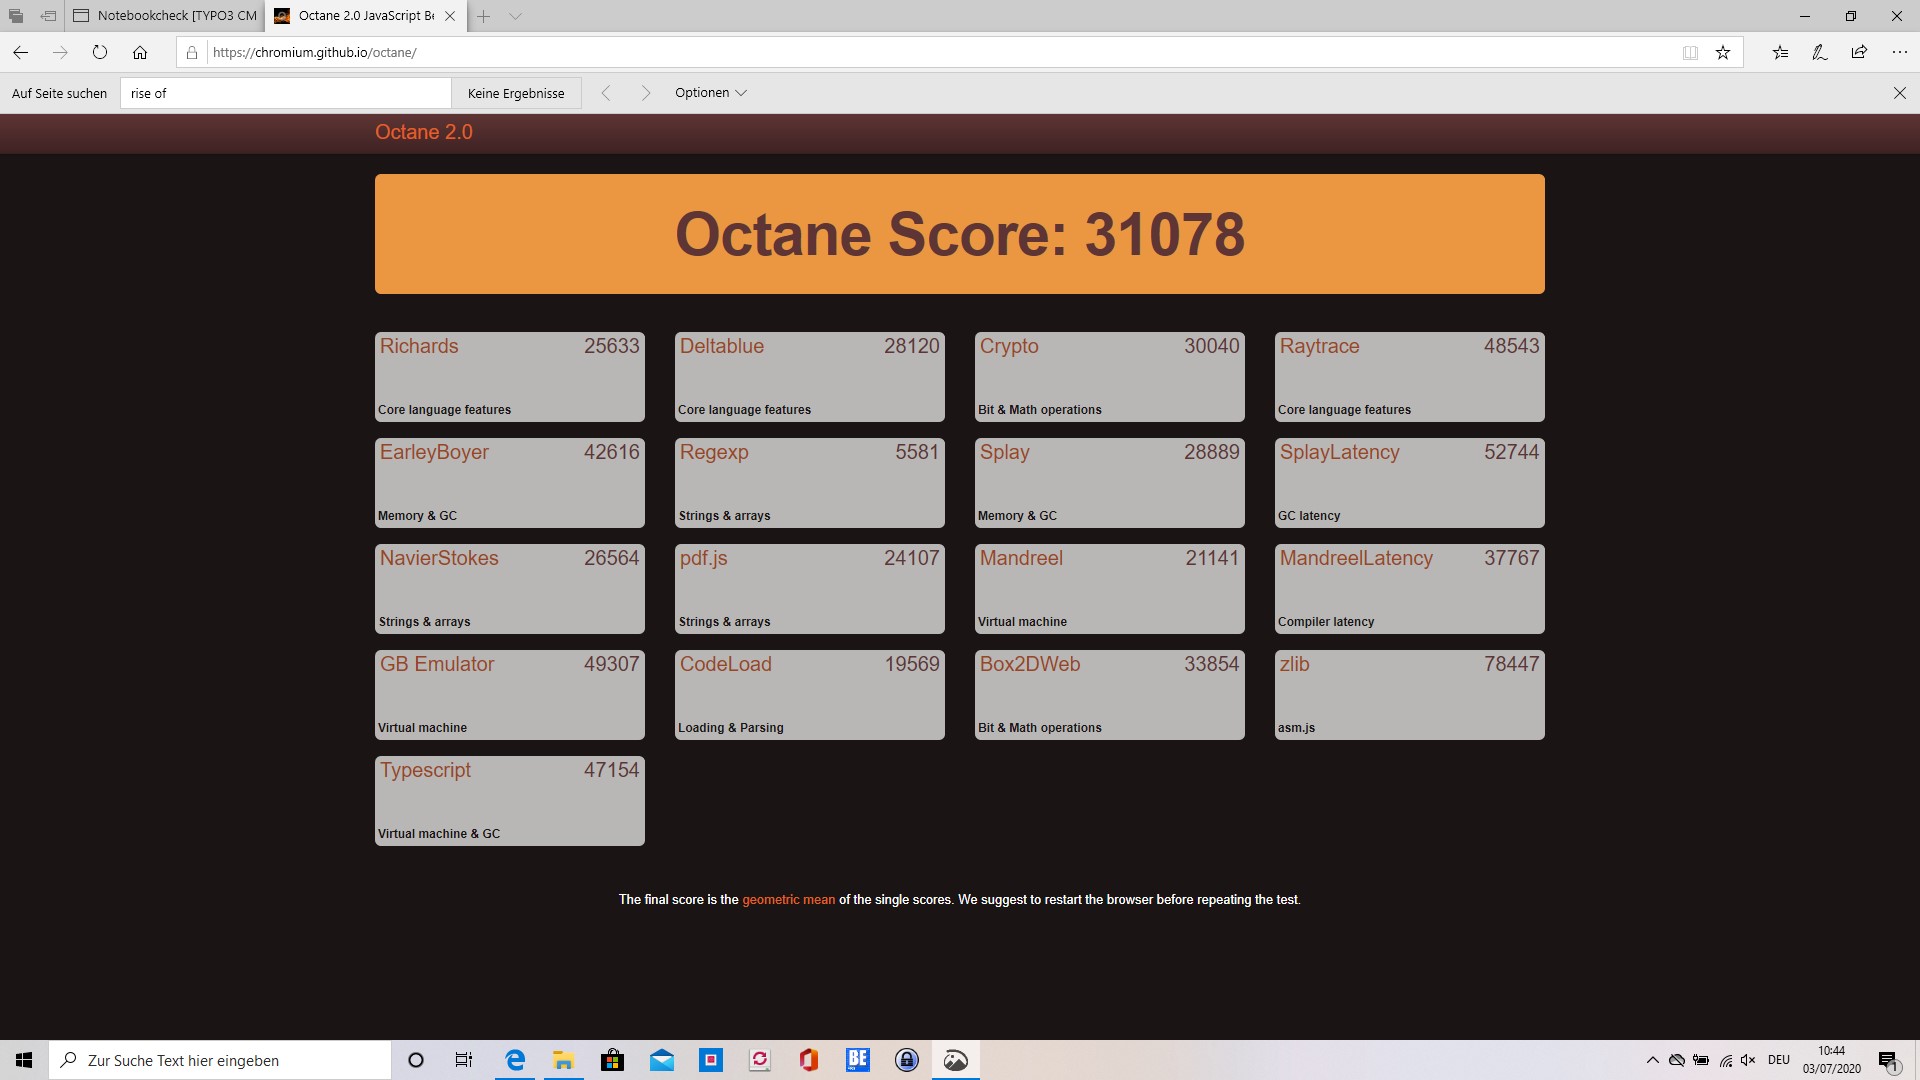Click the home icon in toolbar
1920x1080 pixels.
click(x=140, y=52)
